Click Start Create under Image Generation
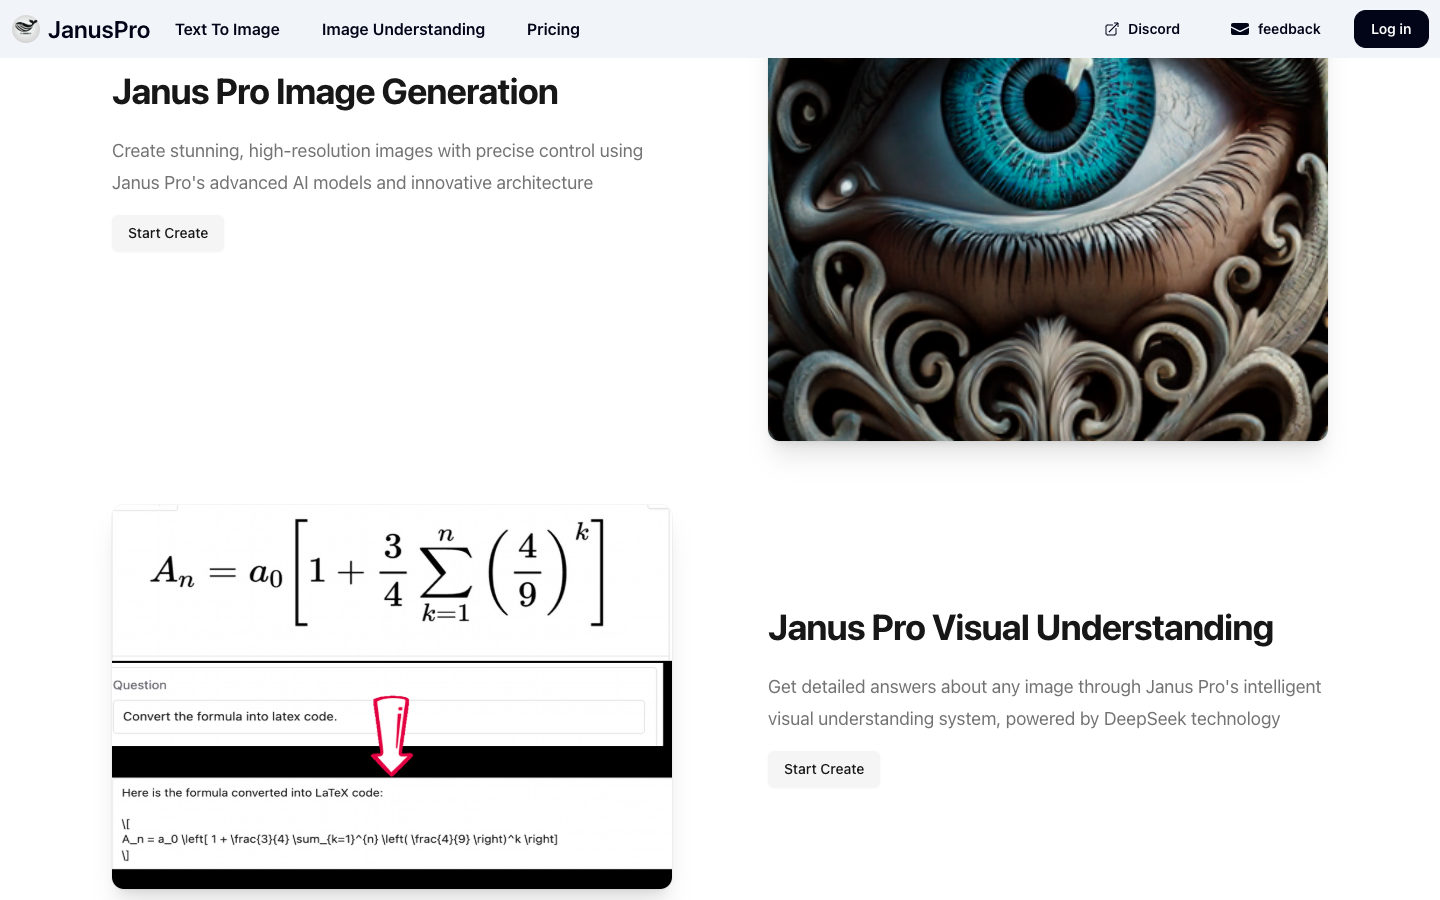This screenshot has height=900, width=1440. tap(168, 233)
